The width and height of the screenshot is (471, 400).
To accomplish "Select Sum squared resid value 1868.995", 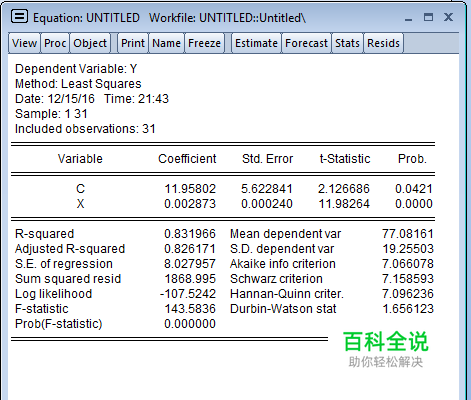I will pos(190,279).
